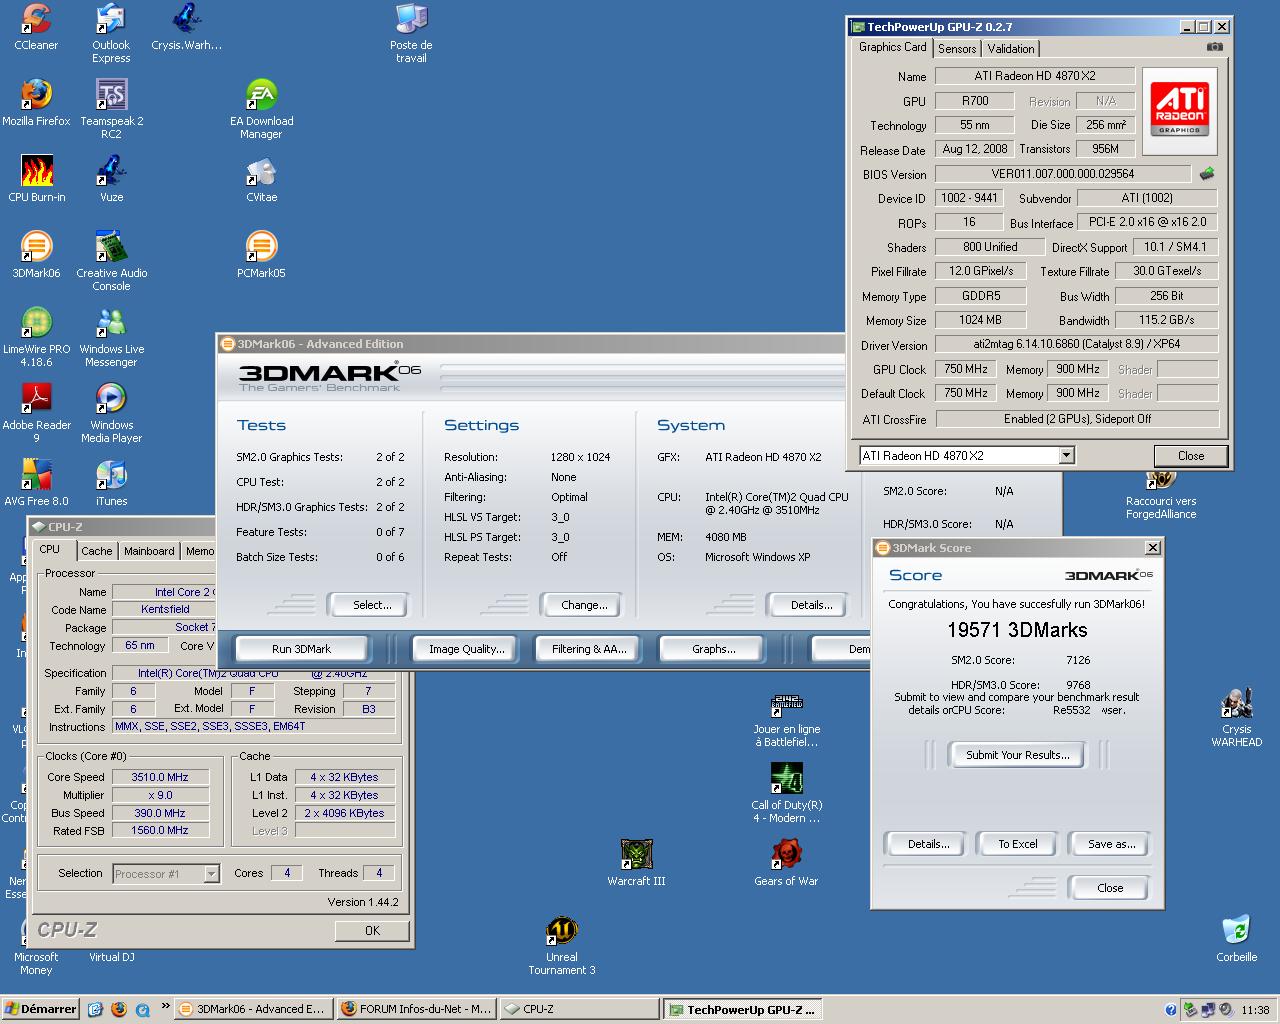Click Close in the 3DMark Score window

pyautogui.click(x=1110, y=888)
